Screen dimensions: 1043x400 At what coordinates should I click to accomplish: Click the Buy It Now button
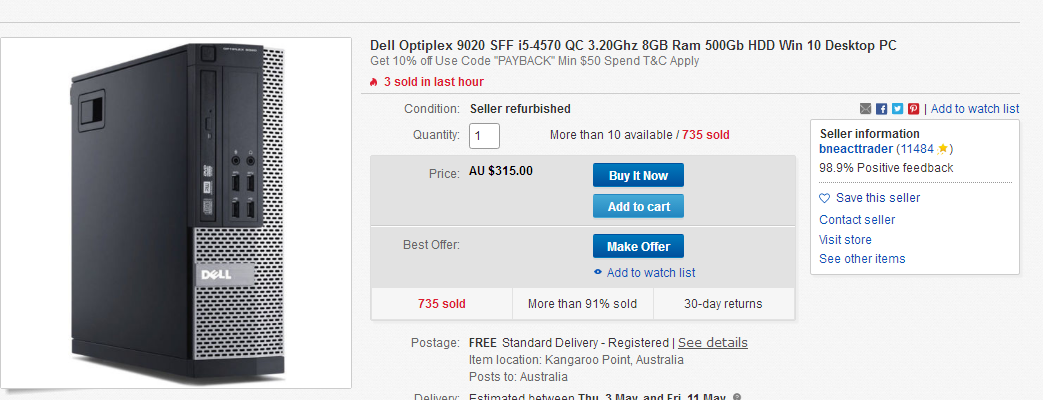point(638,176)
